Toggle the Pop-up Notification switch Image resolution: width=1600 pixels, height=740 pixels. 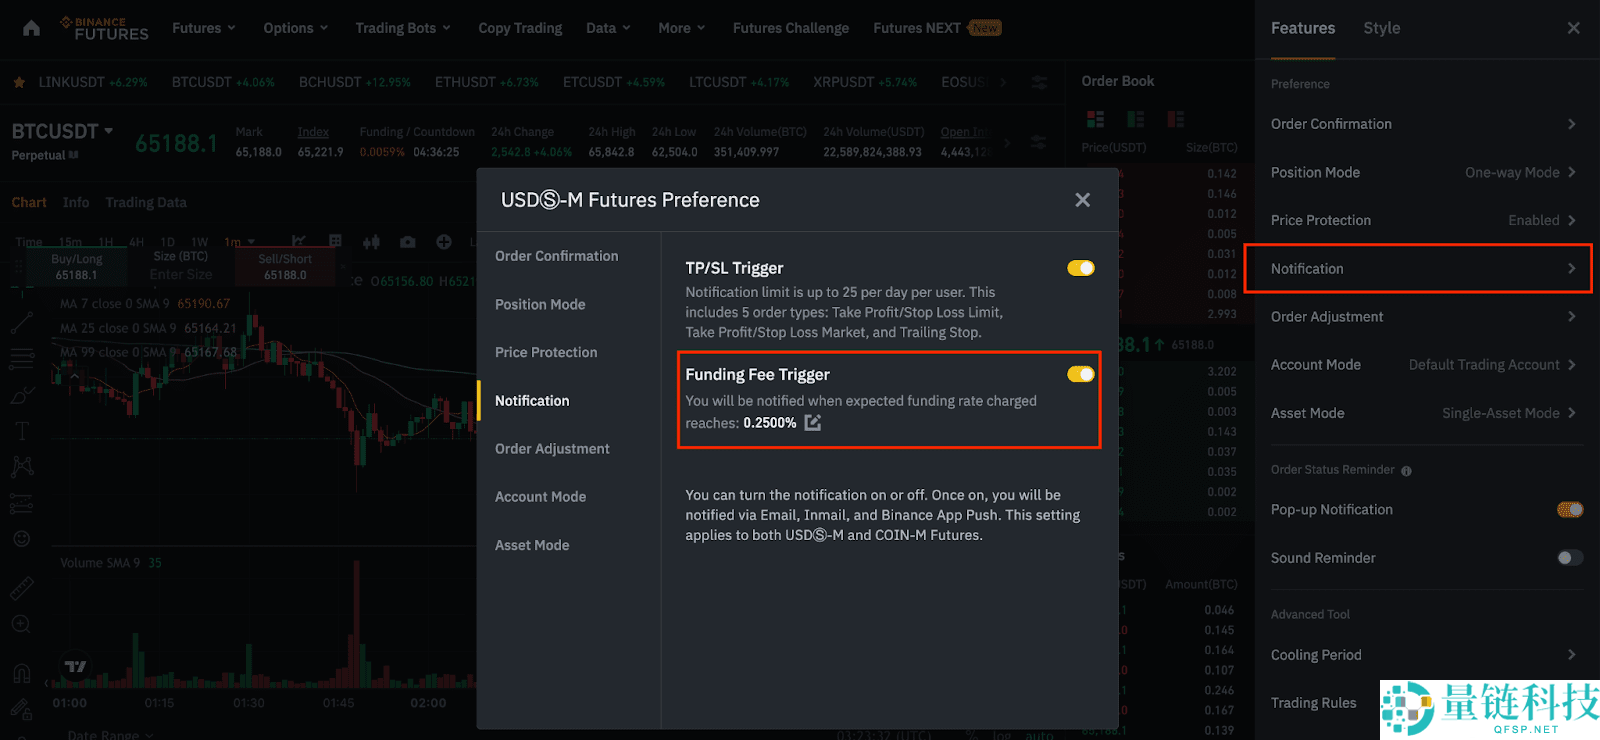(x=1569, y=510)
